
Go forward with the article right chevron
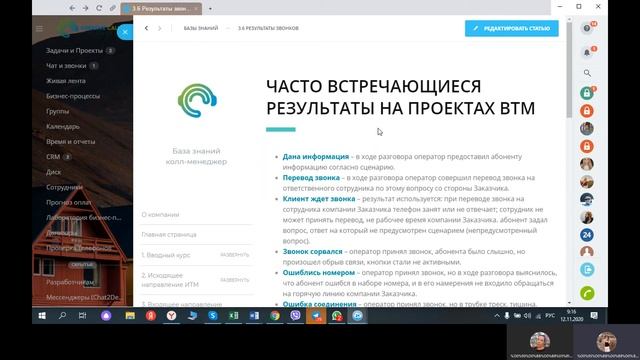(x=160, y=28)
